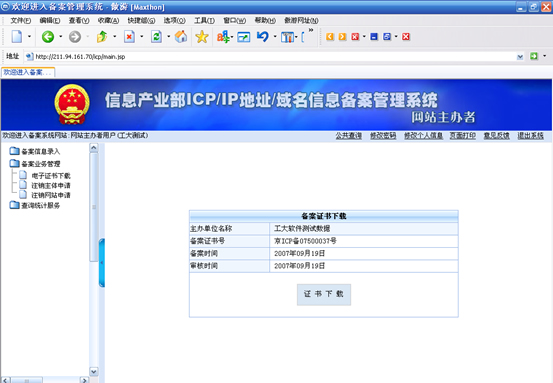Open the Refresh dropdown arrow
Image resolution: width=553 pixels, height=383 pixels.
tap(169, 36)
